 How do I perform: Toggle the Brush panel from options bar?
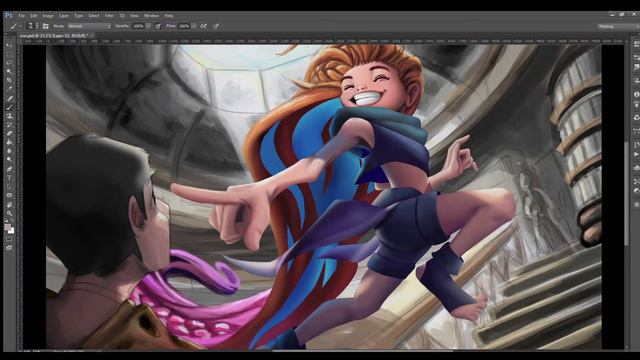tap(45, 26)
